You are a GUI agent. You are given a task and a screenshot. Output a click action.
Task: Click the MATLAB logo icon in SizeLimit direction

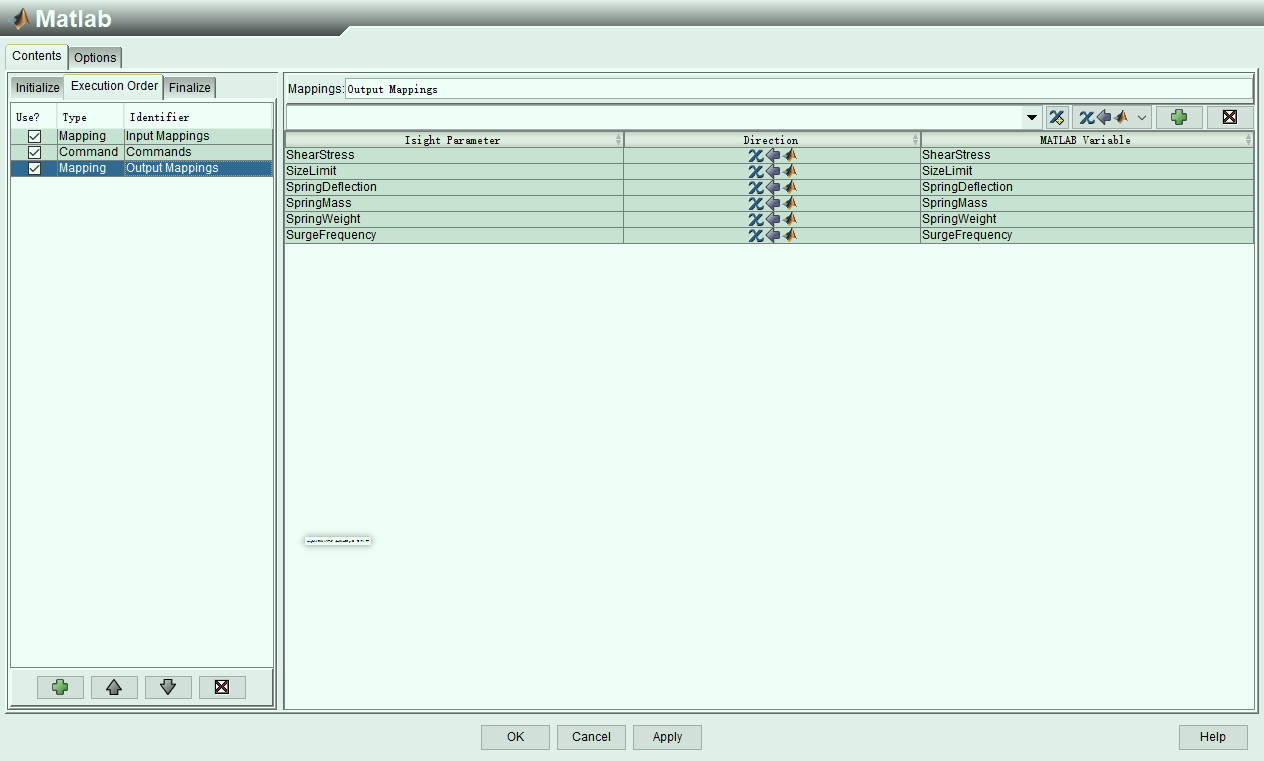[x=790, y=171]
